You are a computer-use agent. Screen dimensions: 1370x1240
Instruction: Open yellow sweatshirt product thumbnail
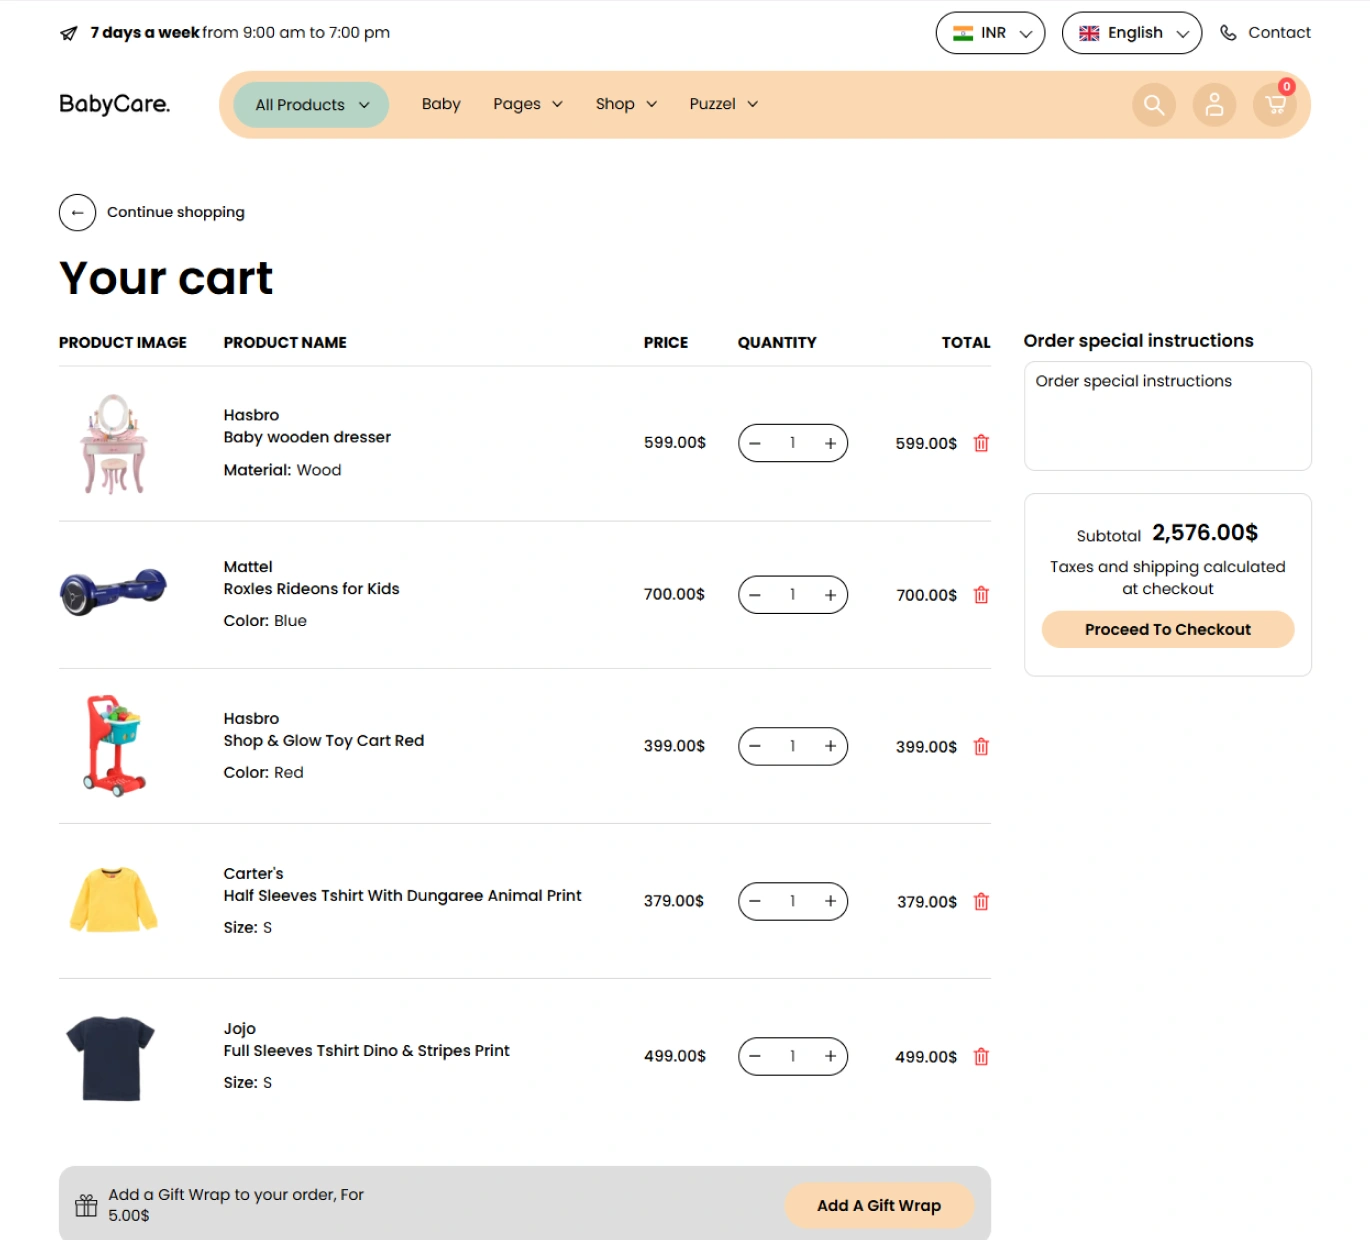(x=113, y=900)
